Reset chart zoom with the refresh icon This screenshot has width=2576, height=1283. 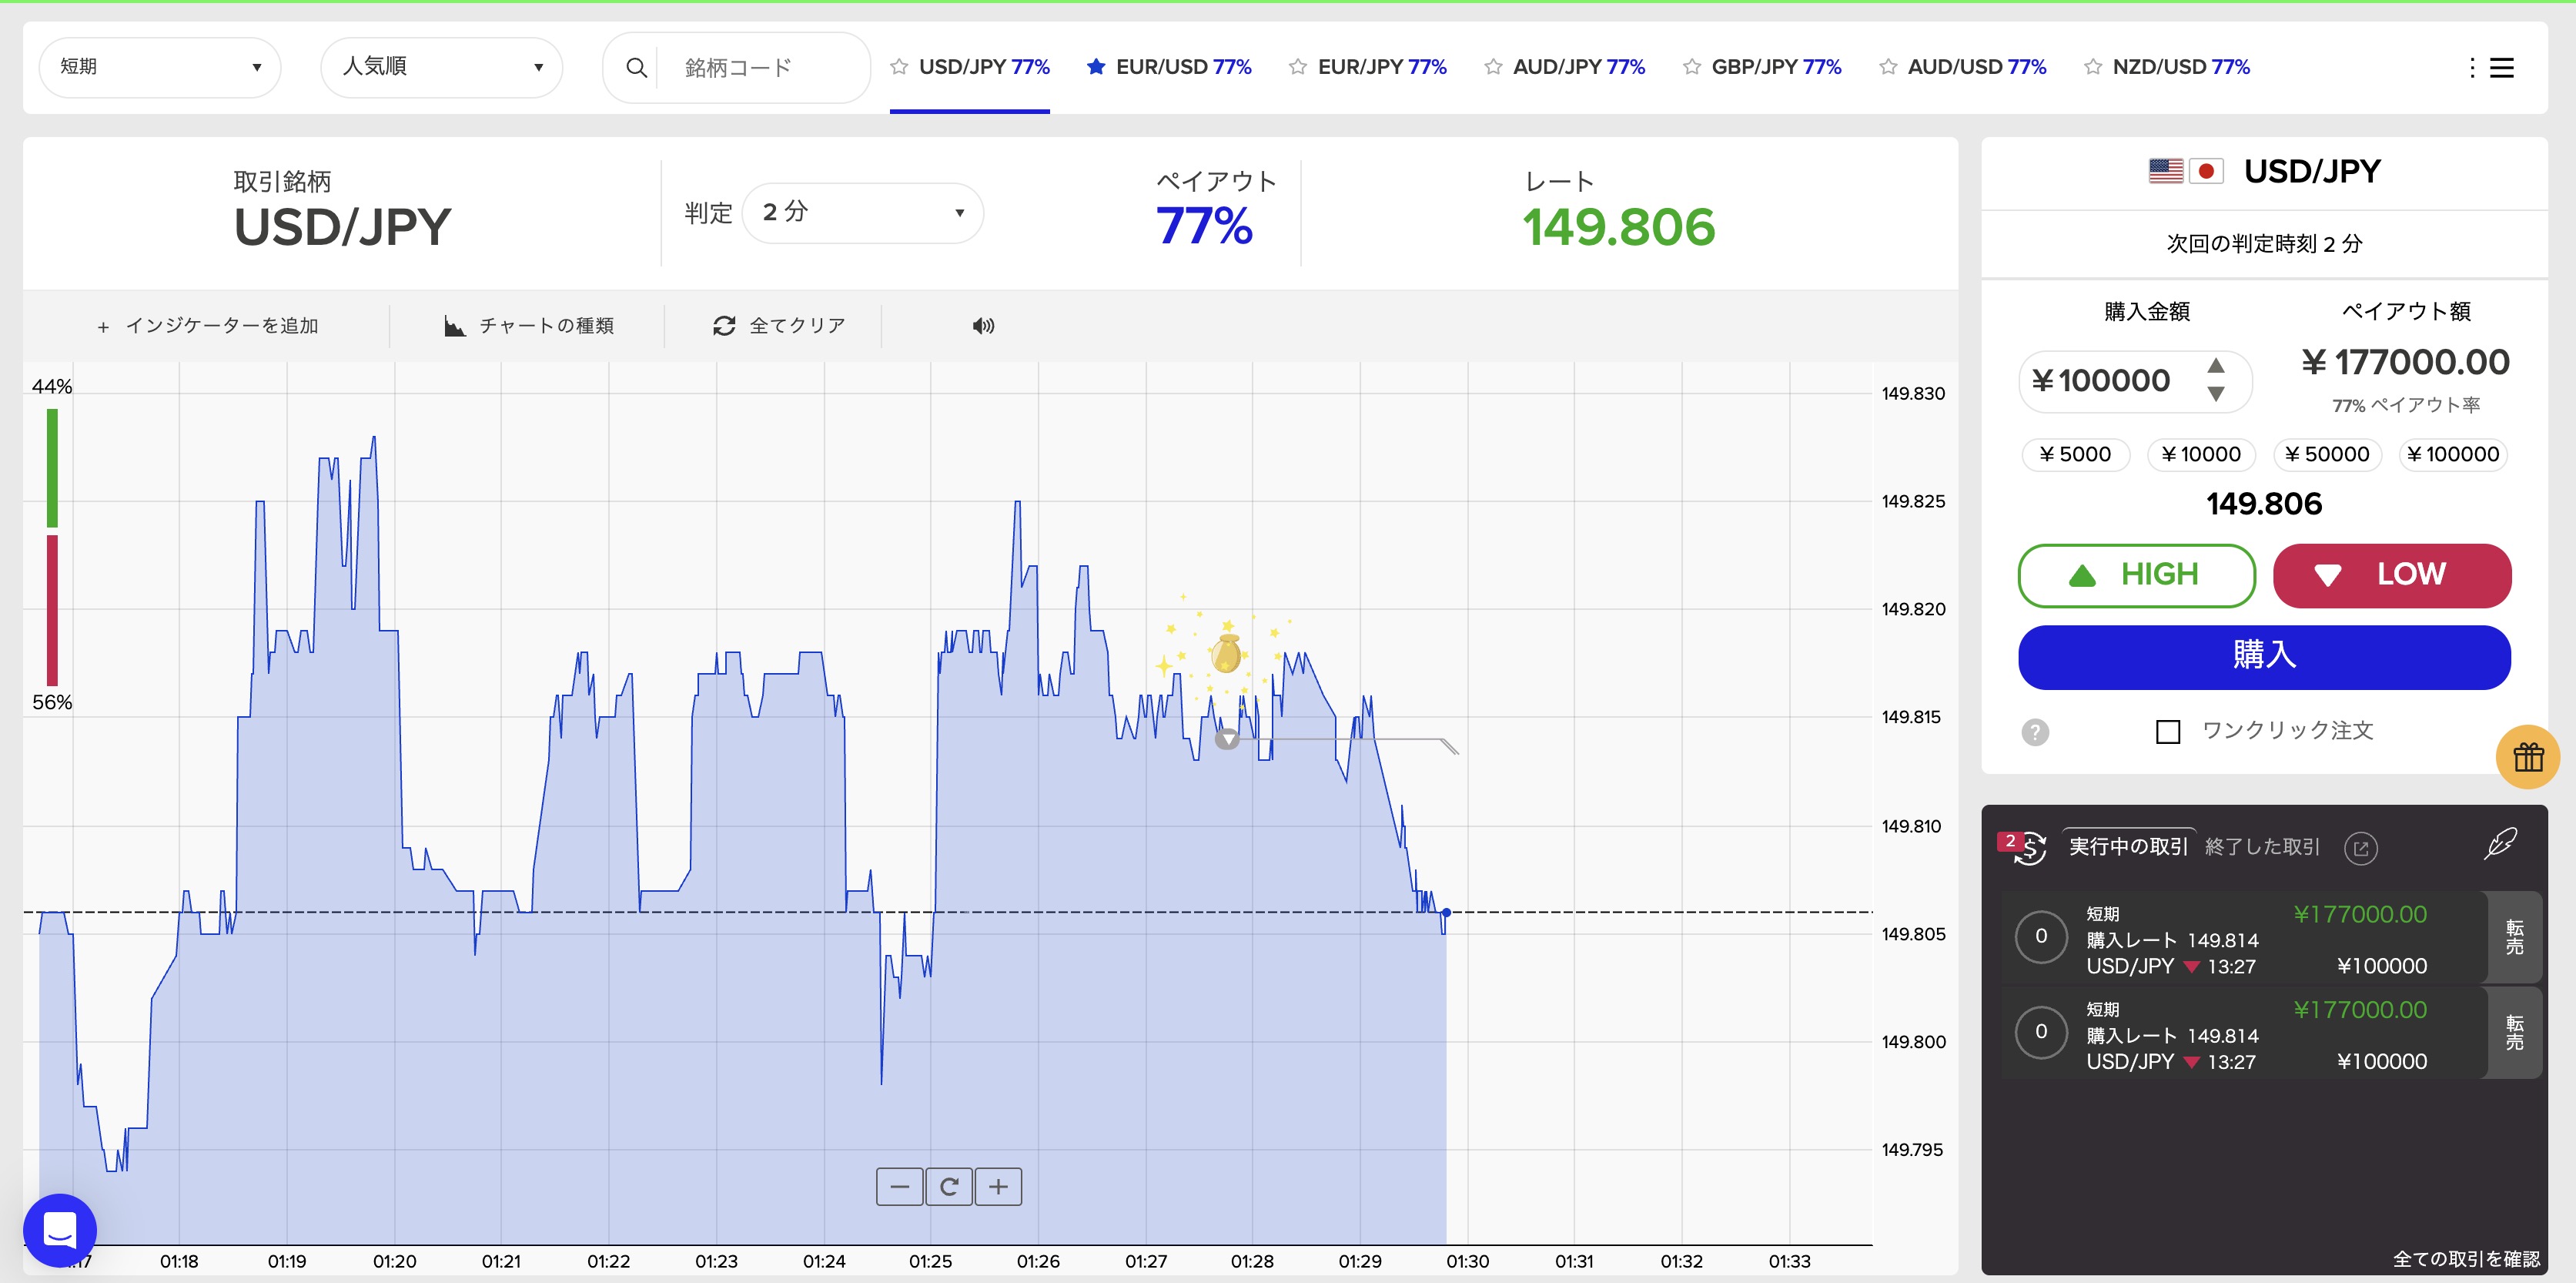(x=949, y=1187)
